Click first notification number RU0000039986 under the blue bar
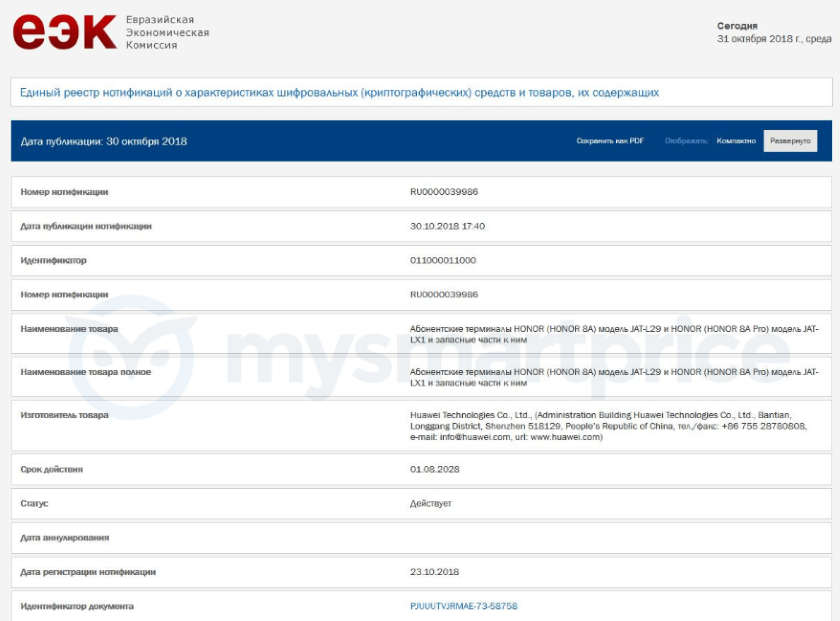 click(444, 192)
